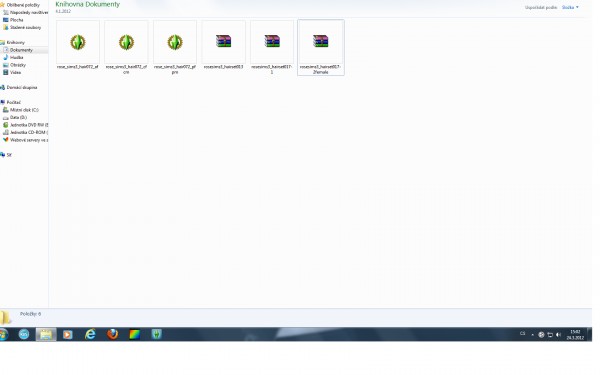Open Stažené soubory in favorites
This screenshot has height=375, width=600.
coord(25,28)
